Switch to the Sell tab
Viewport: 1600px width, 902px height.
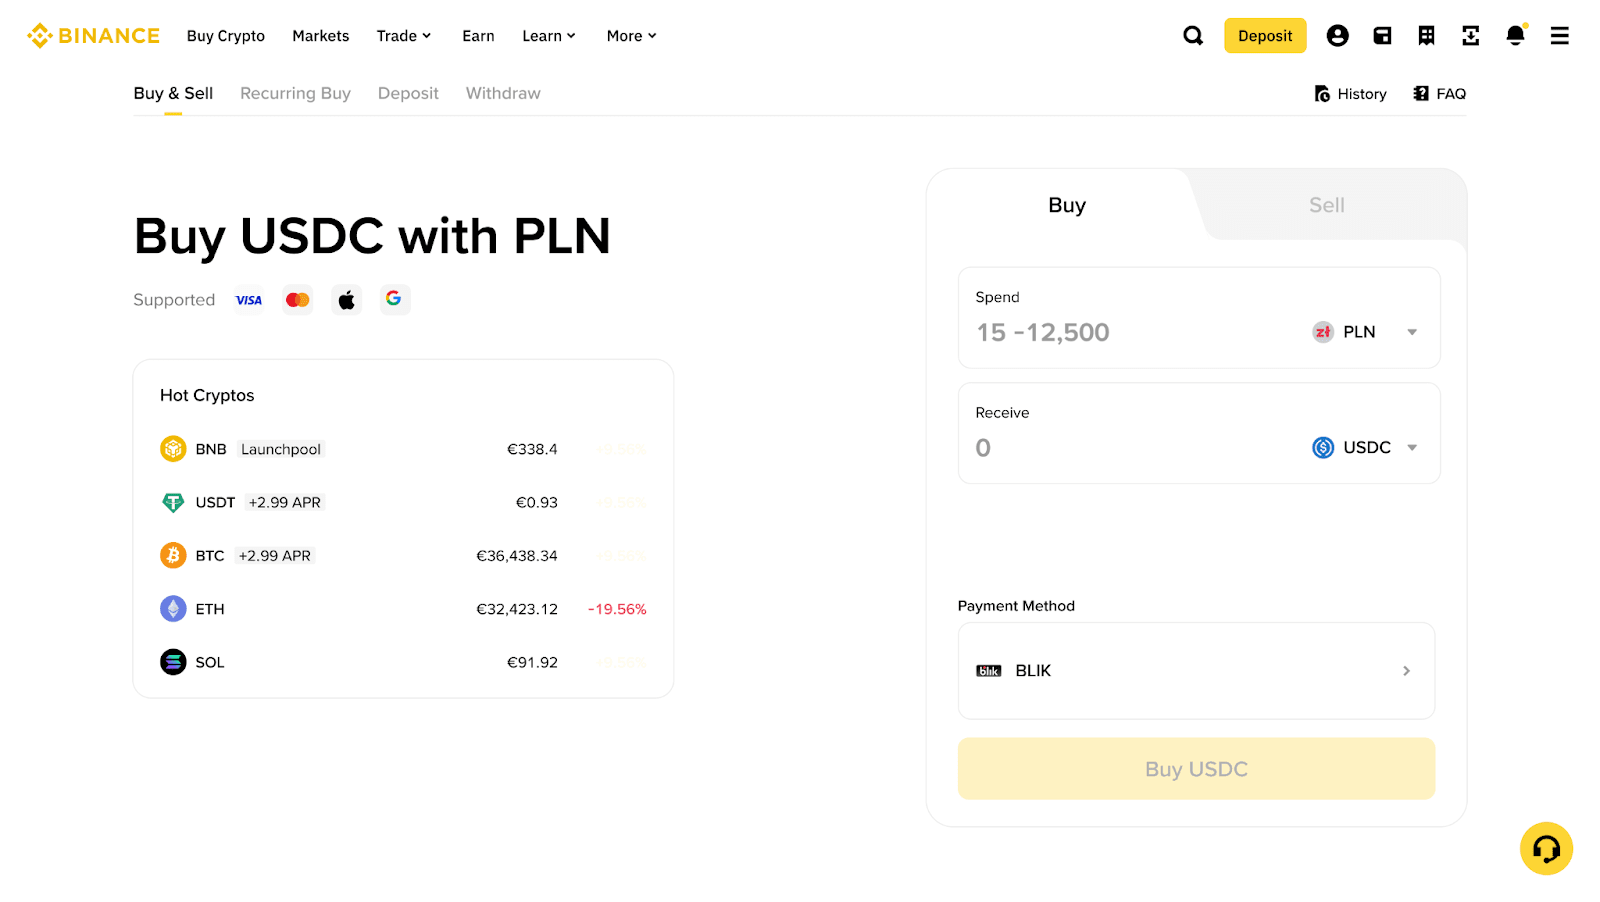coord(1326,205)
